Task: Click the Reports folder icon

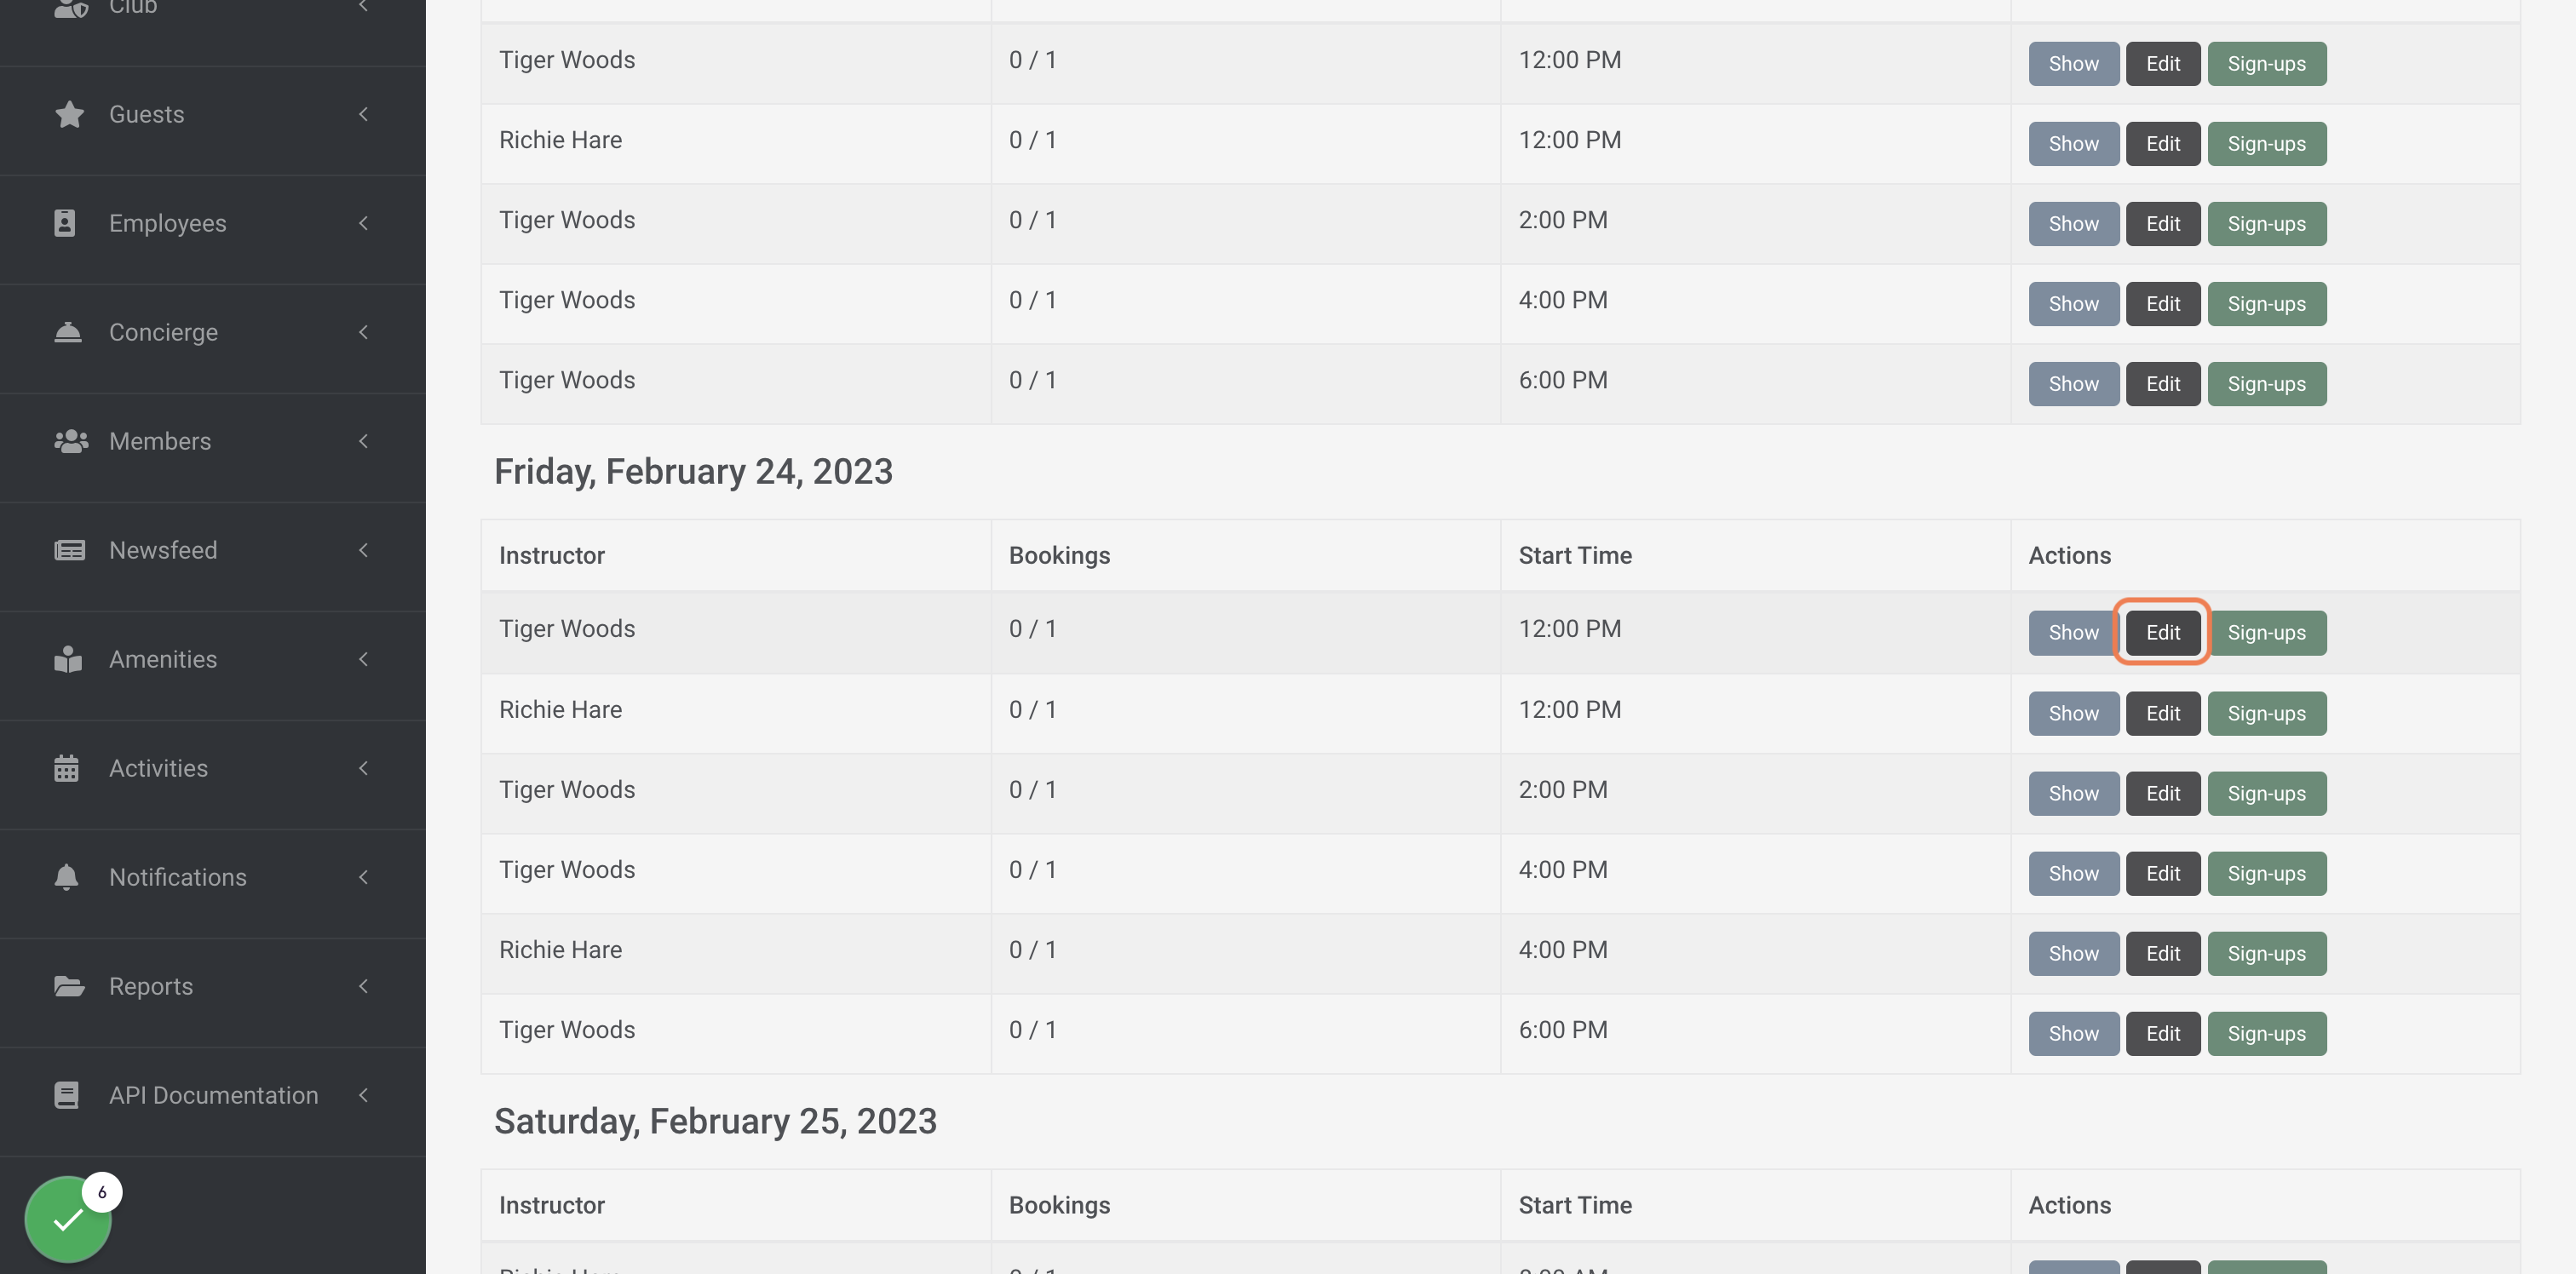Action: (x=69, y=986)
